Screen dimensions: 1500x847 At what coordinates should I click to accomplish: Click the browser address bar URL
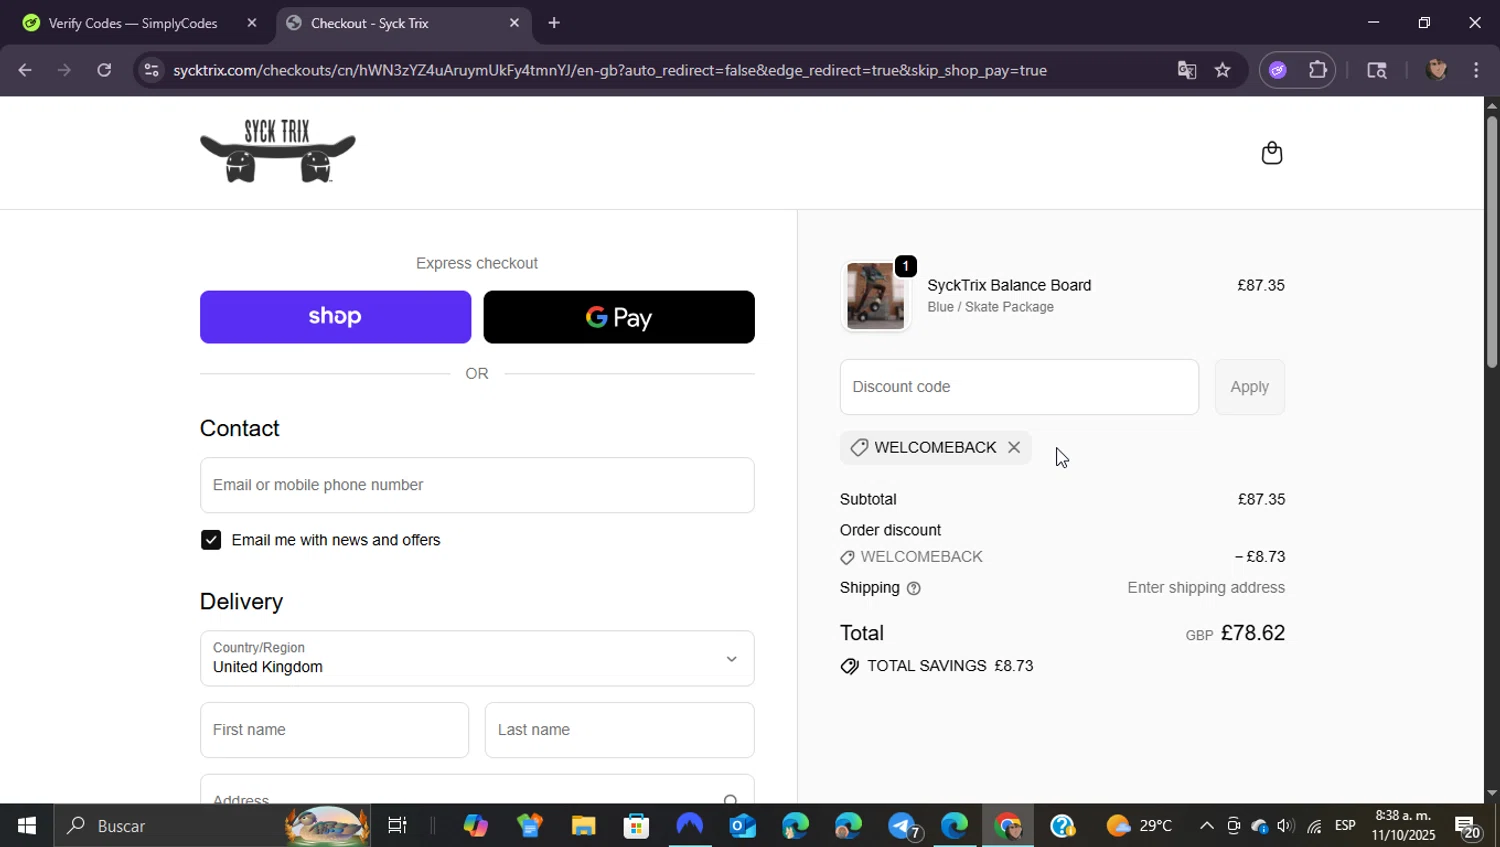609,70
